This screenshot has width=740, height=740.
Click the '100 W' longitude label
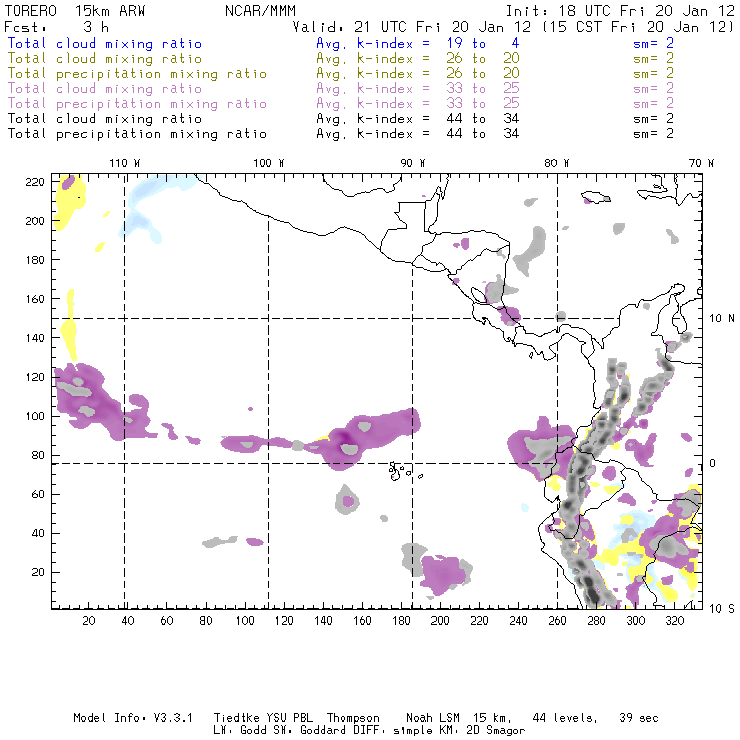[269, 163]
